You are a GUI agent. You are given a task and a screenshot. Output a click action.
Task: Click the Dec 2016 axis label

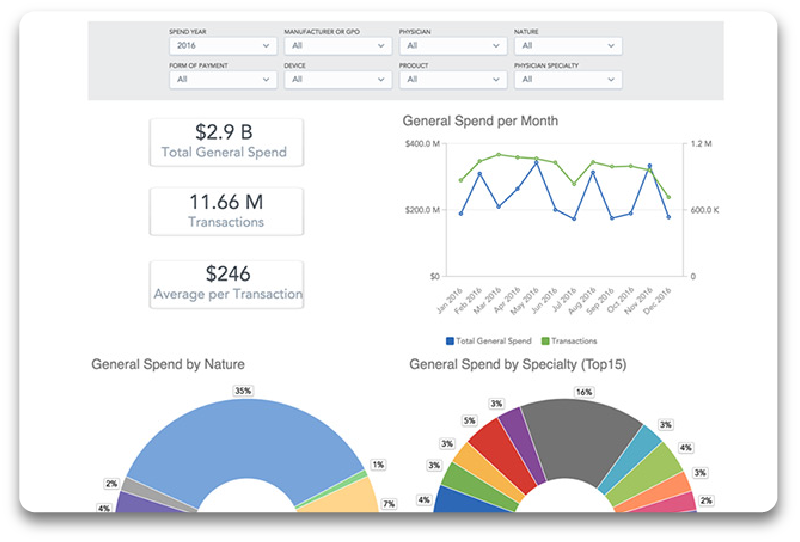click(x=657, y=301)
